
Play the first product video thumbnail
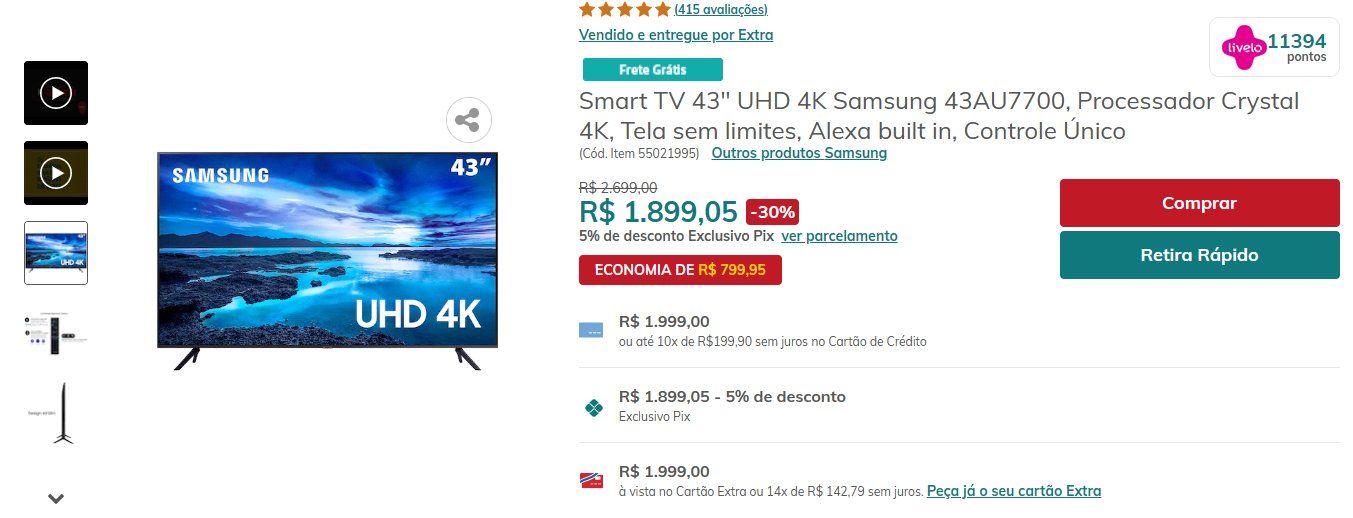pos(56,93)
